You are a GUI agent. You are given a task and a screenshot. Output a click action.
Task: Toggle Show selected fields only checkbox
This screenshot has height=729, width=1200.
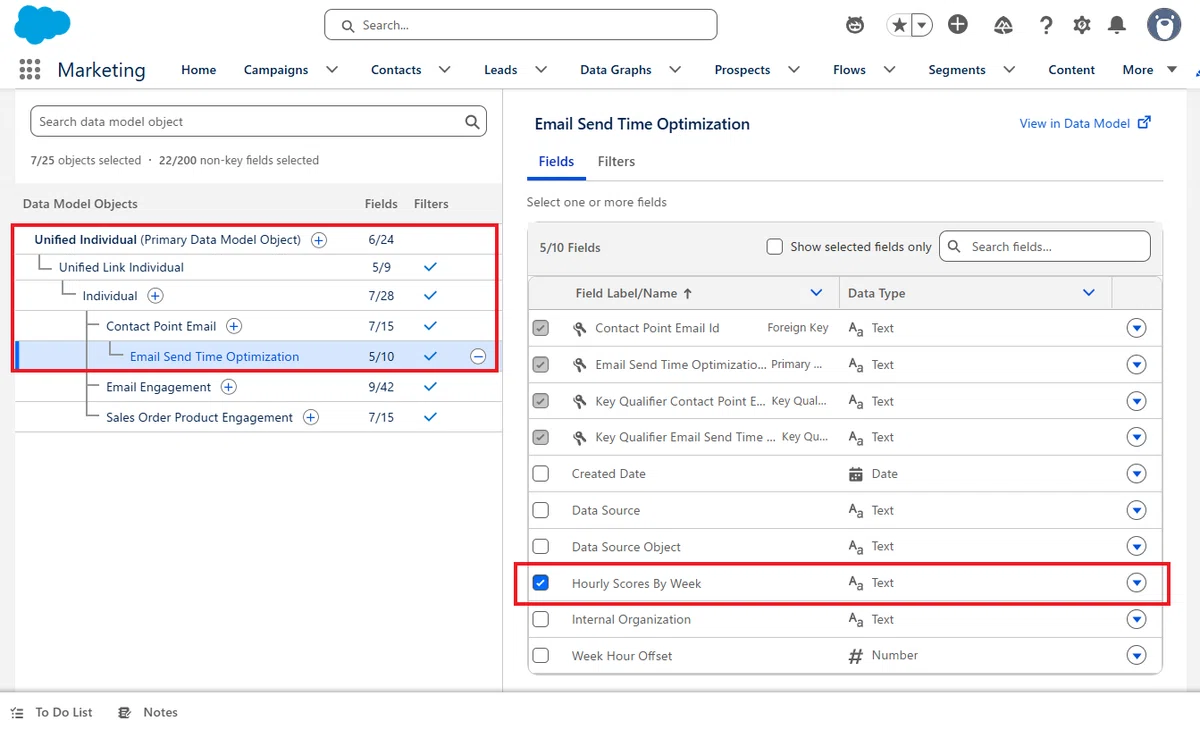coord(774,246)
